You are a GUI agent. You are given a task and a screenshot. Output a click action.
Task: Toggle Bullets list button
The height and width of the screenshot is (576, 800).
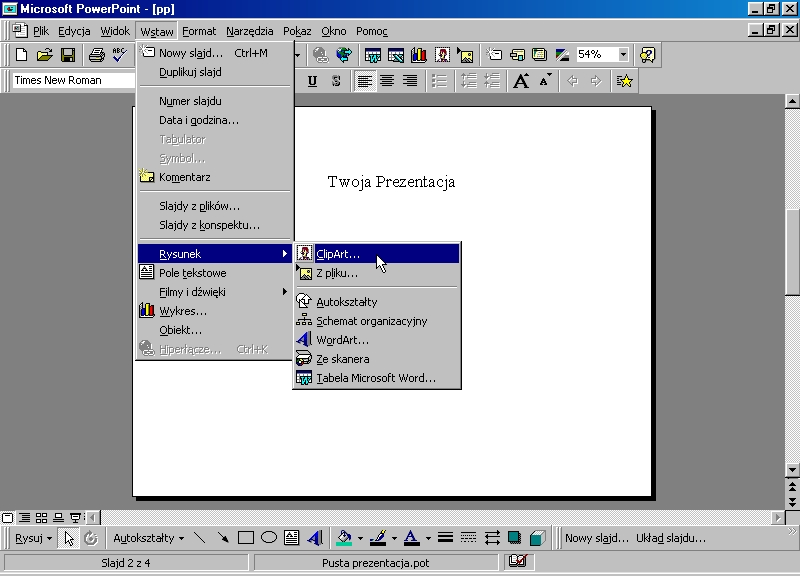point(439,81)
